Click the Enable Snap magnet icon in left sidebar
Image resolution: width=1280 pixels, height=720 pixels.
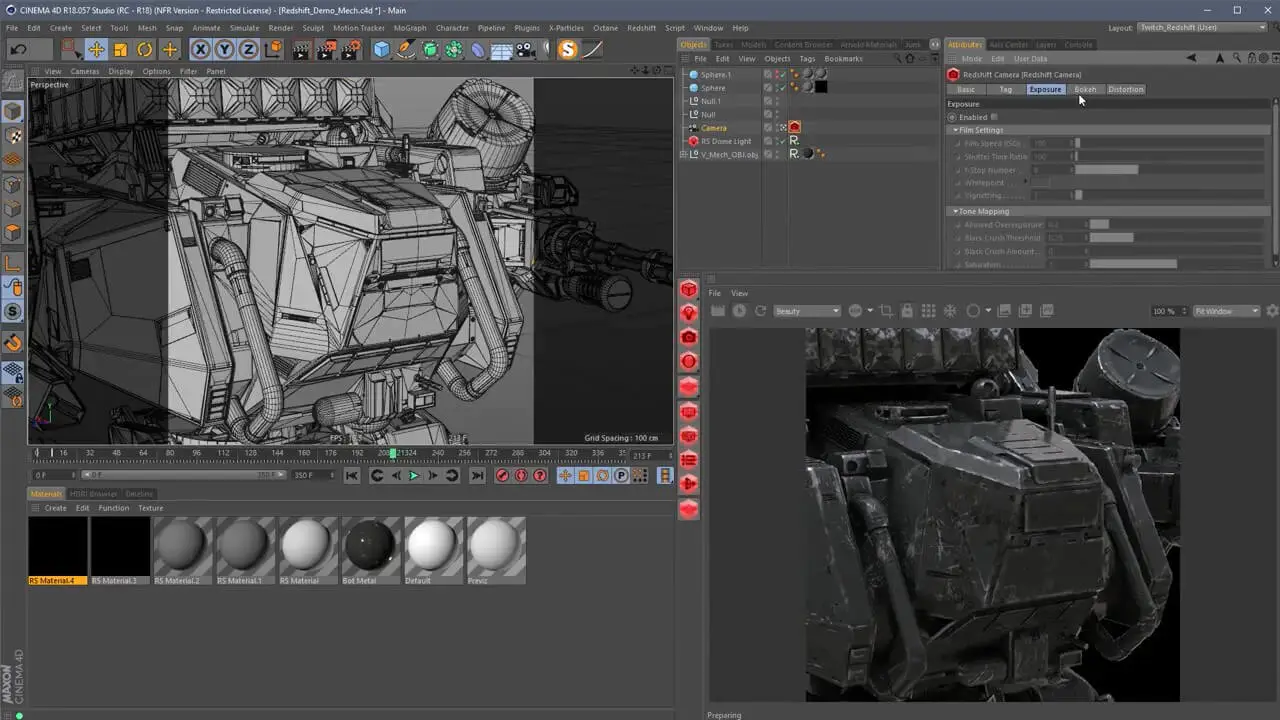(13, 342)
